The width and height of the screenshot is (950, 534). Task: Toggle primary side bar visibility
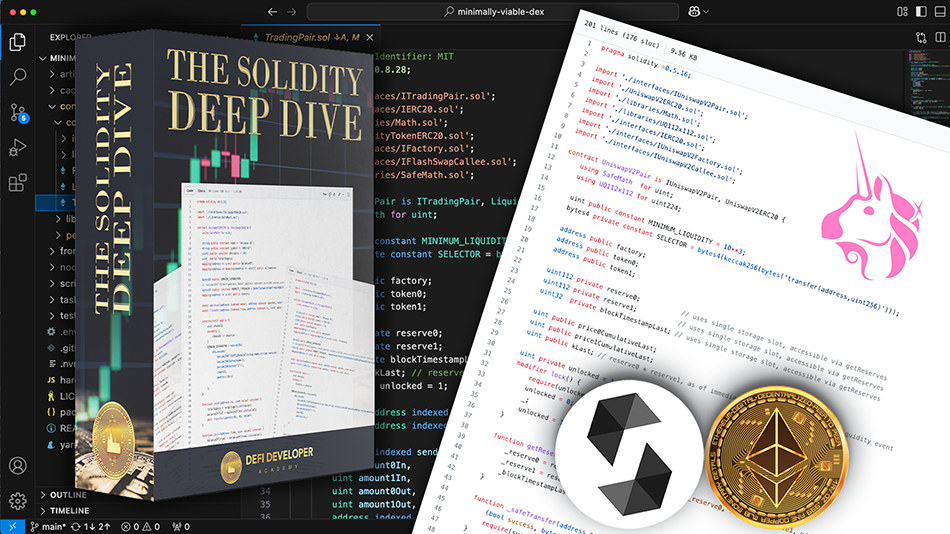pyautogui.click(x=921, y=12)
